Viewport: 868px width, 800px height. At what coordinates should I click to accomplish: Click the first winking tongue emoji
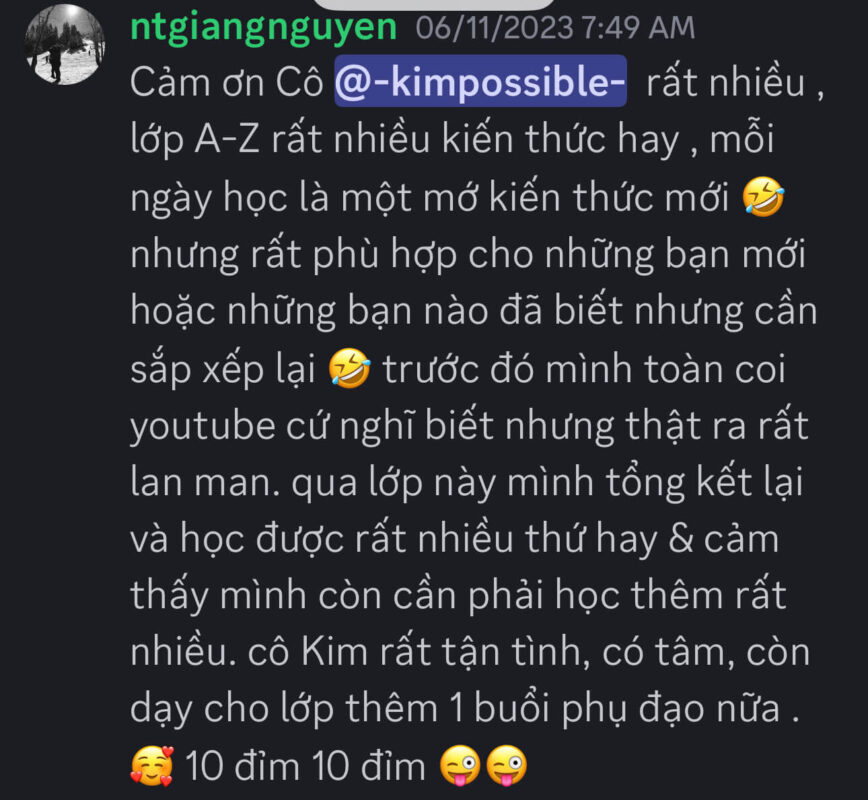[460, 766]
